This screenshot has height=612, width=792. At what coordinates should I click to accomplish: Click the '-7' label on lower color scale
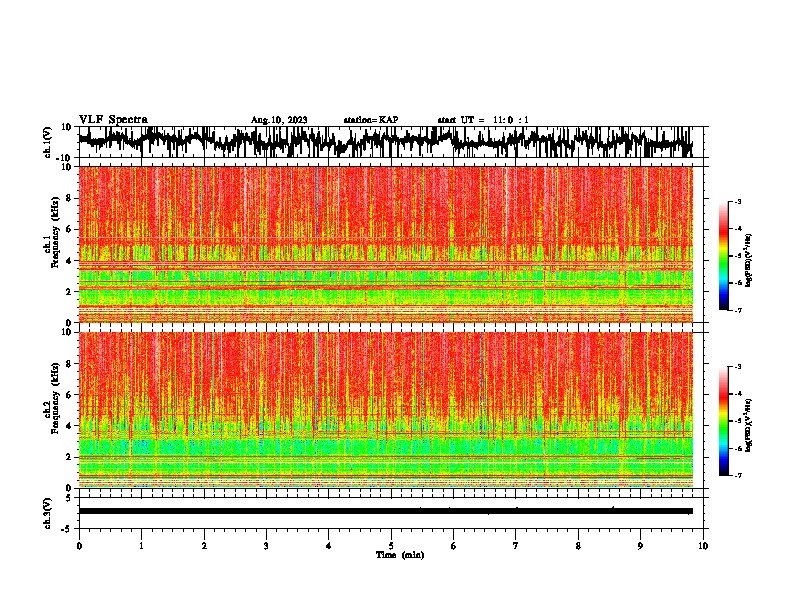click(x=737, y=475)
